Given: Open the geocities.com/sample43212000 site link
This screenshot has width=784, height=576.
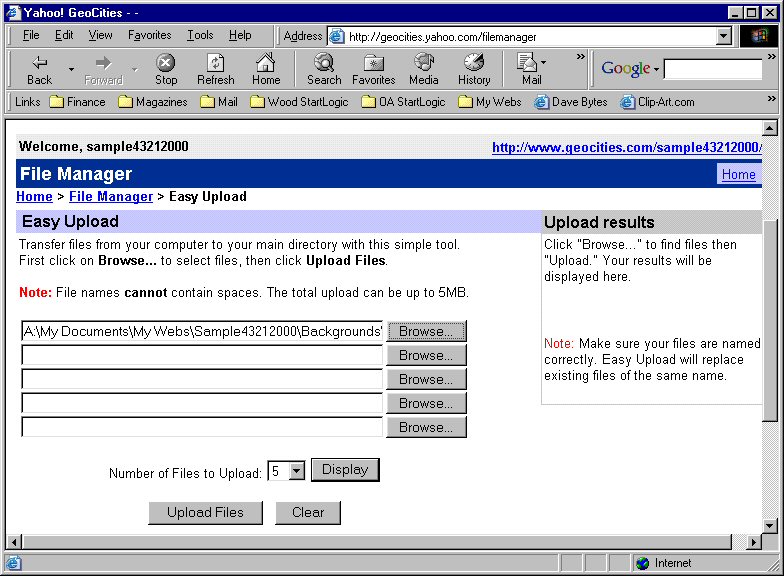Looking at the screenshot, I should pos(627,148).
